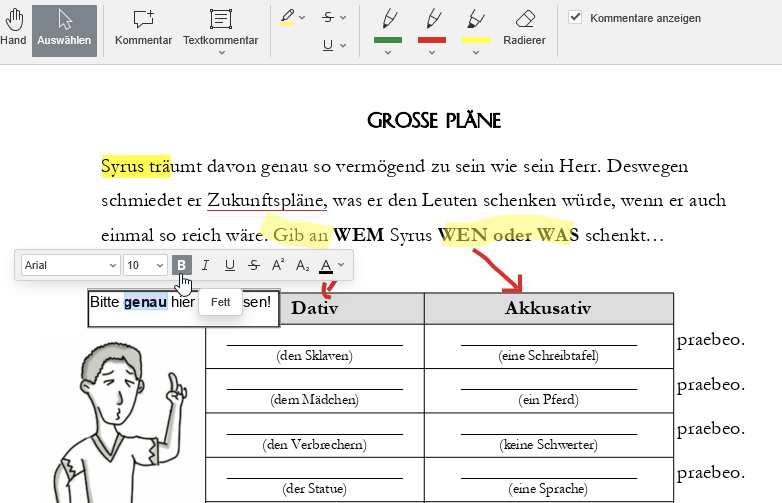Open the font size dropdown

tap(144, 265)
